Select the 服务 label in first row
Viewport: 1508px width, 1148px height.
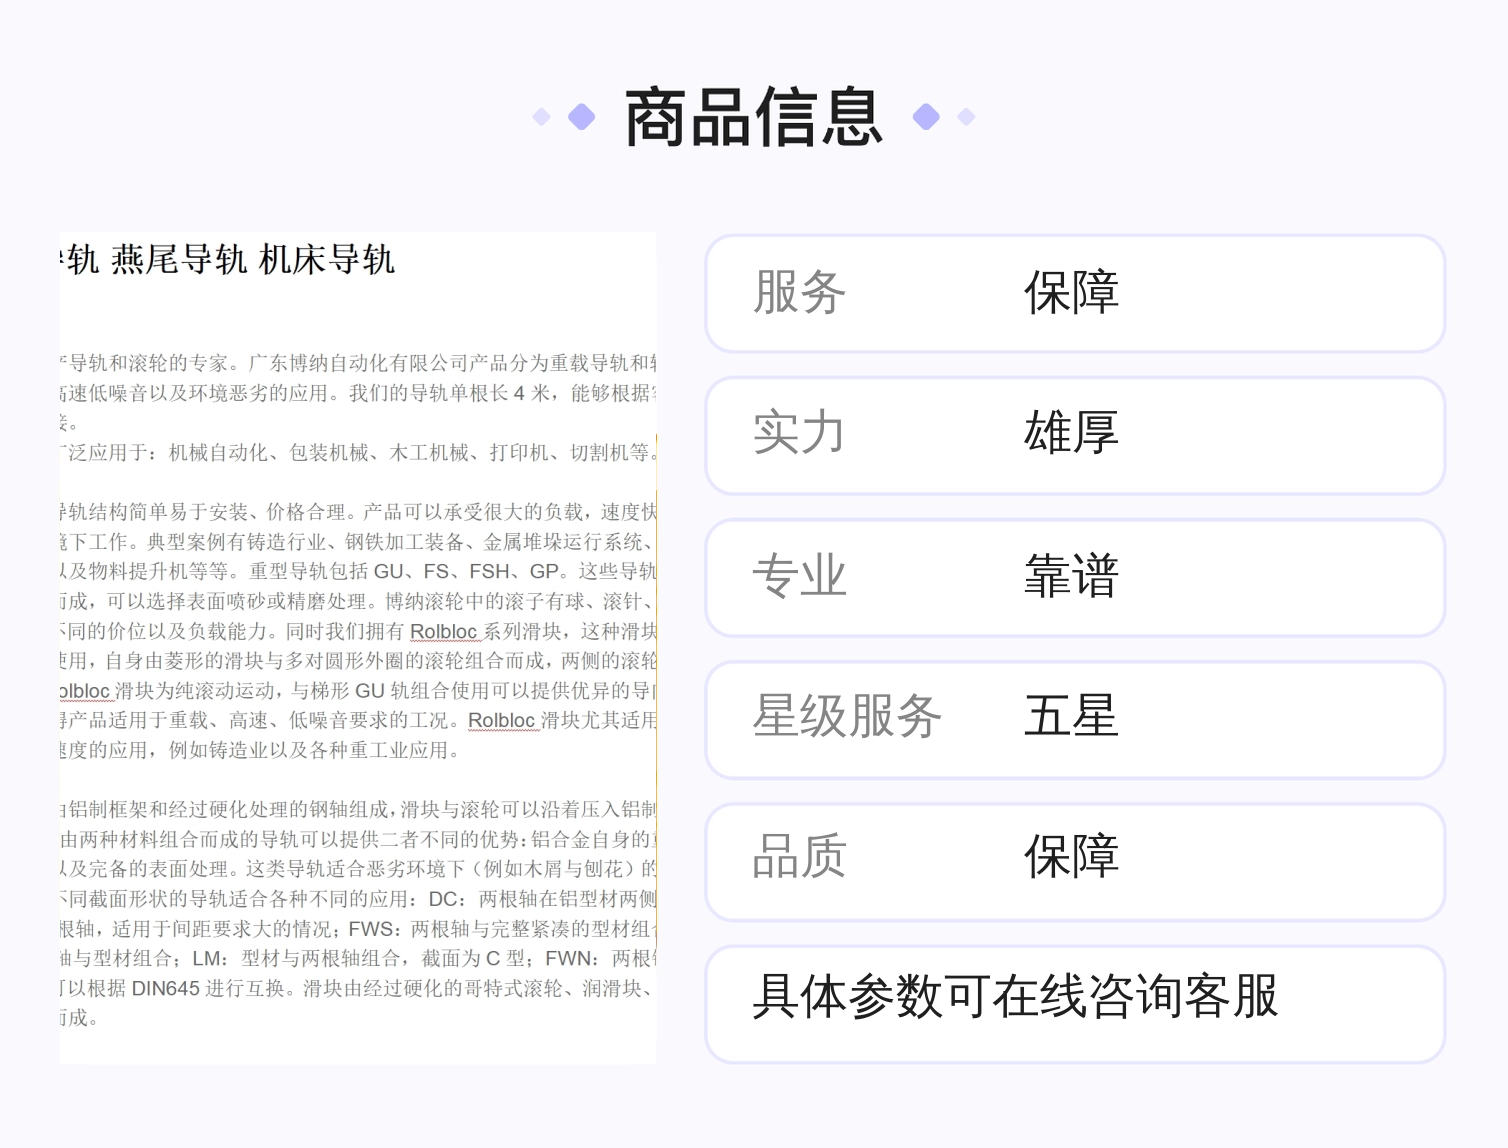tap(799, 293)
